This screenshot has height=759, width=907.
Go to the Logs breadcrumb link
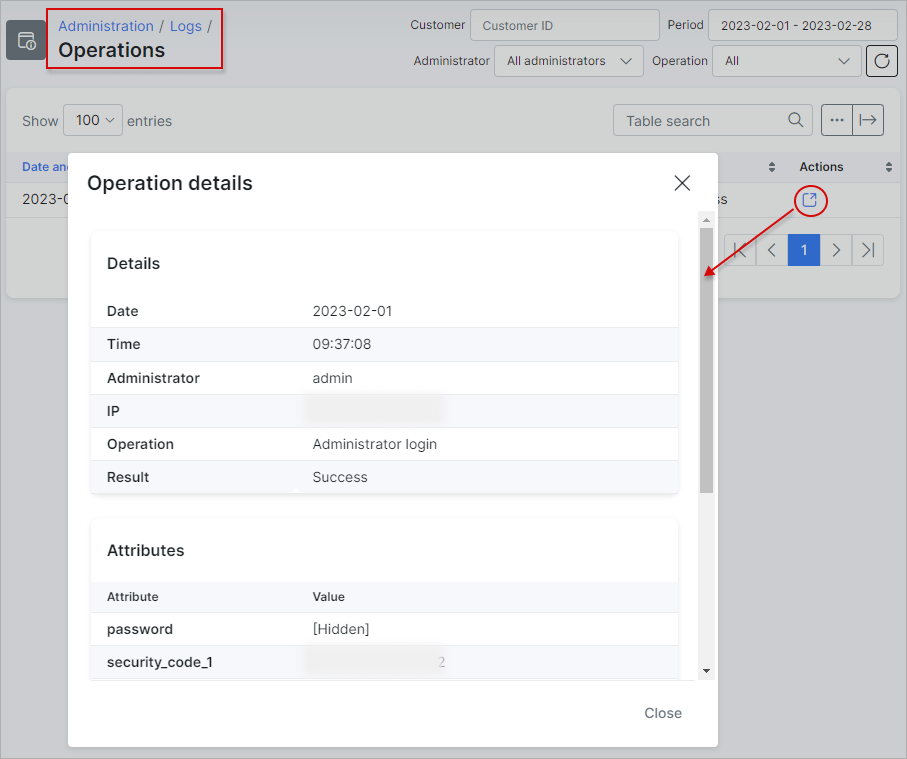(x=186, y=26)
